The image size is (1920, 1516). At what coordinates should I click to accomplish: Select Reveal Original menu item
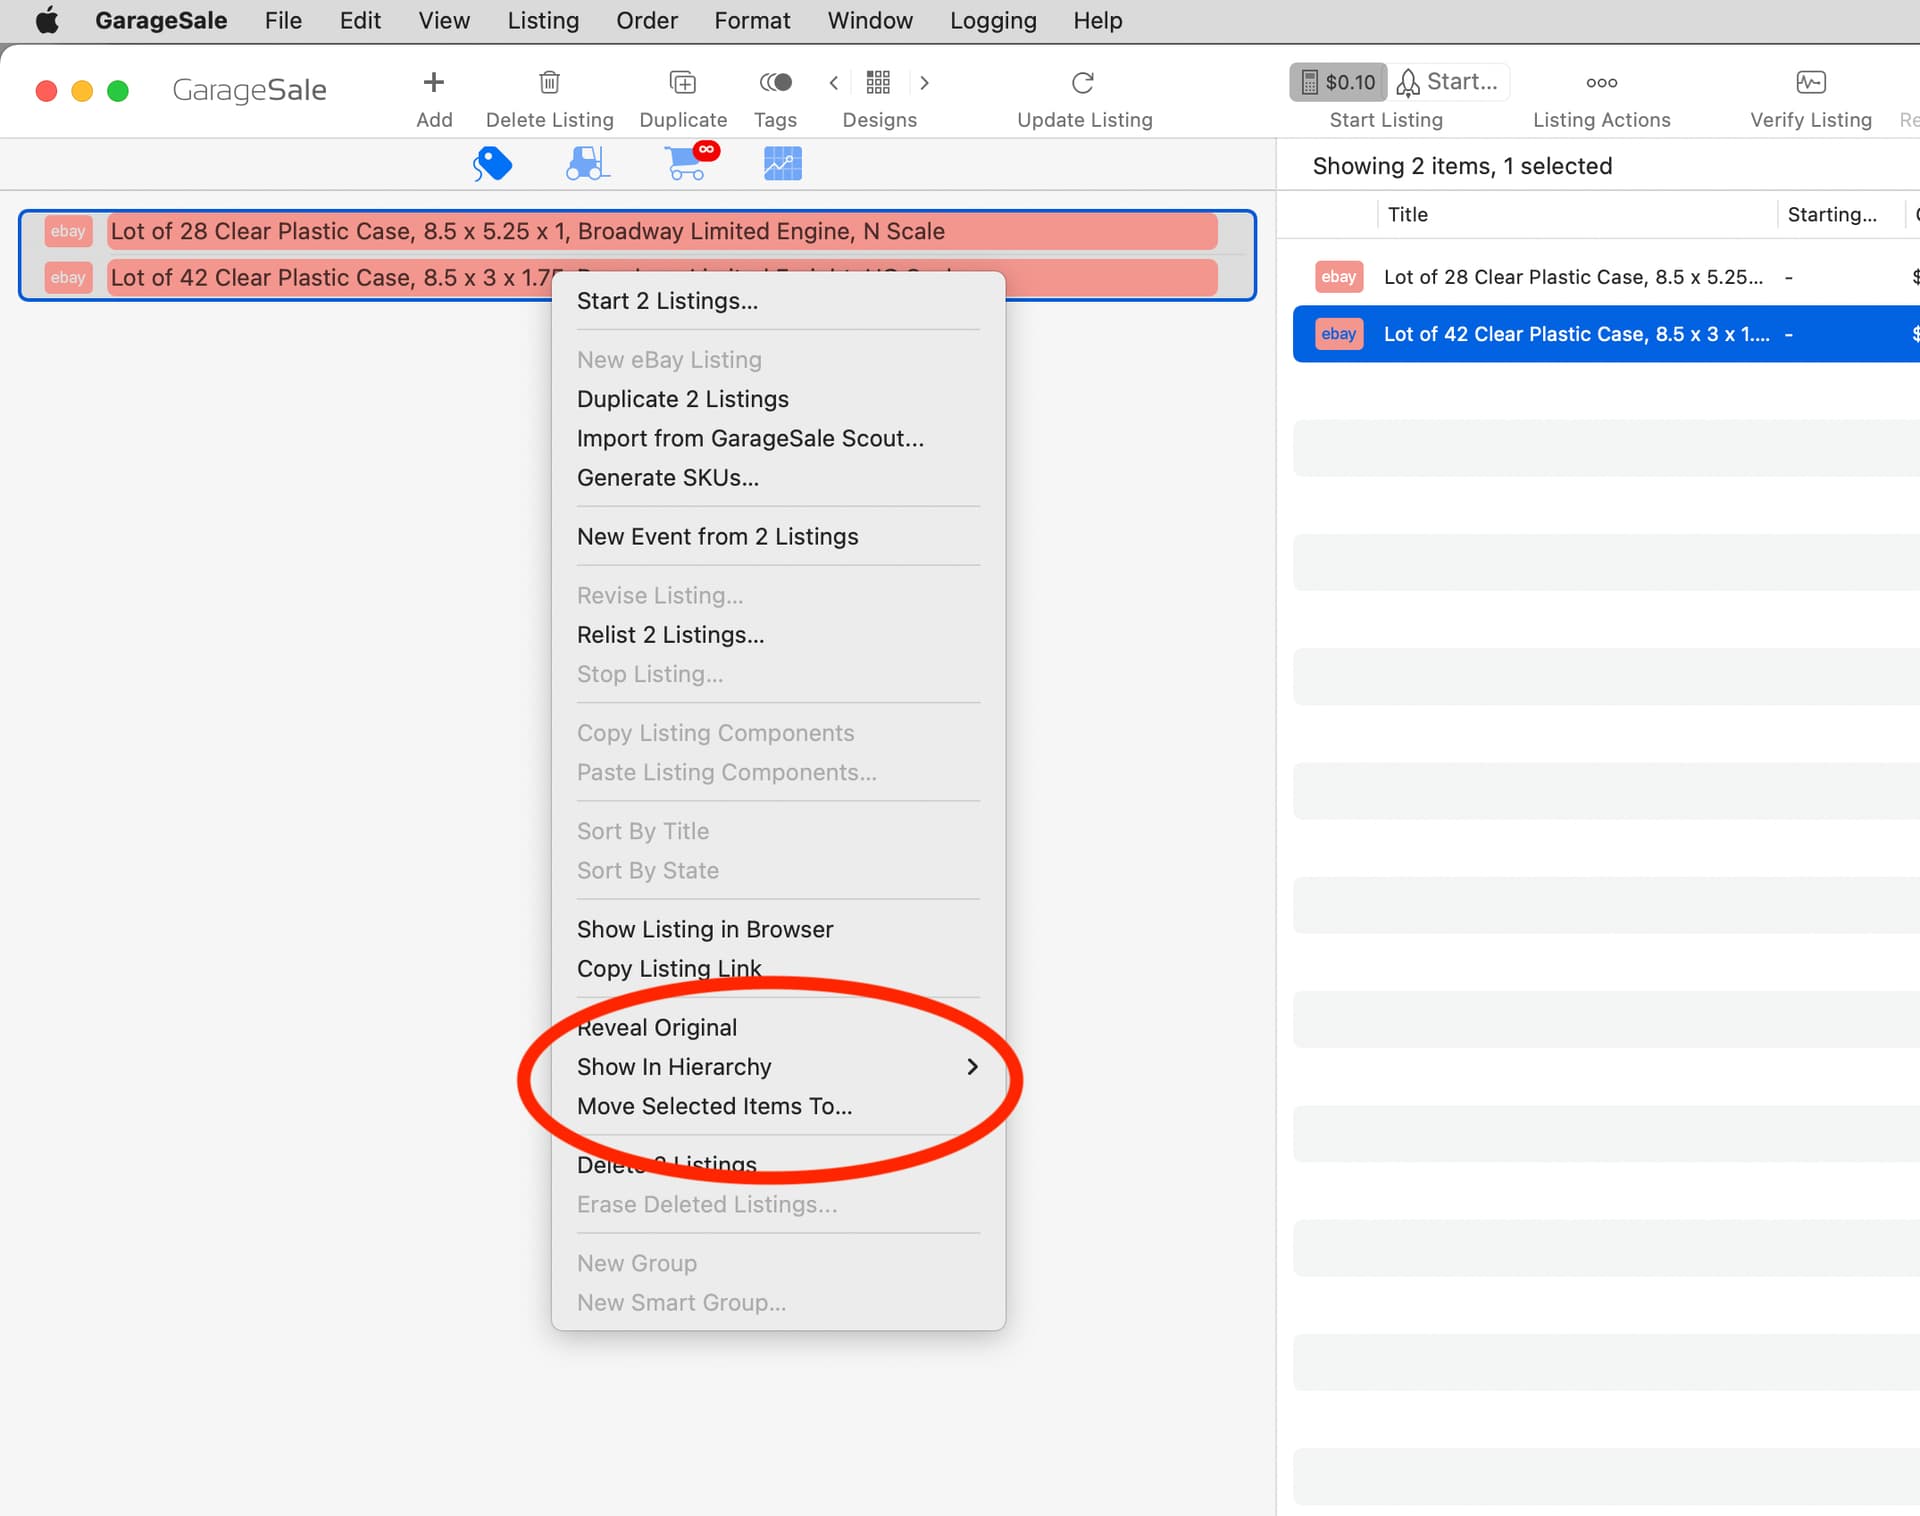point(778,1028)
